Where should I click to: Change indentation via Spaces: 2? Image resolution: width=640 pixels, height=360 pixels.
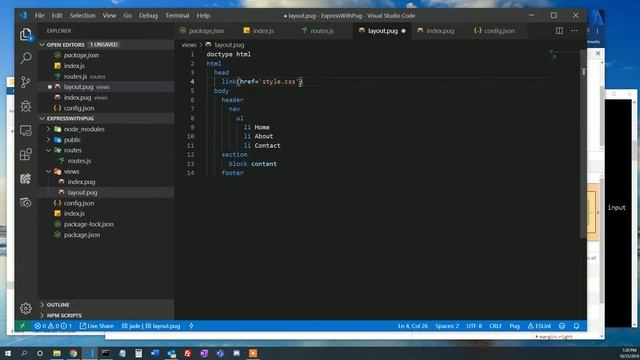(x=447, y=326)
